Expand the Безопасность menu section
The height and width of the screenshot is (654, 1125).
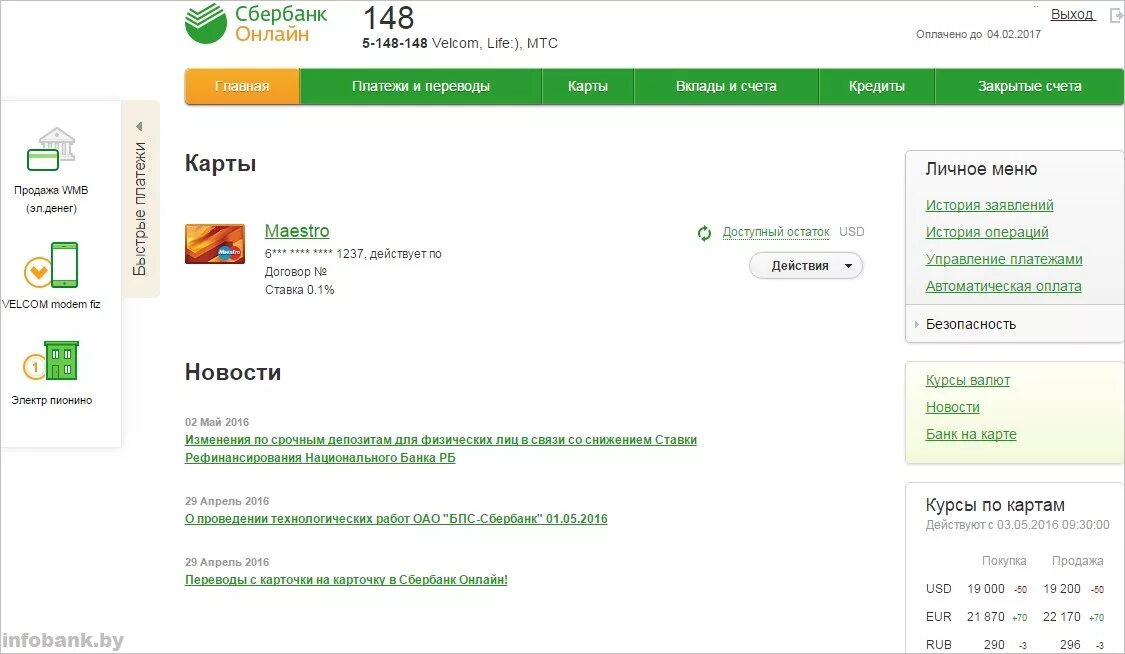(970, 324)
